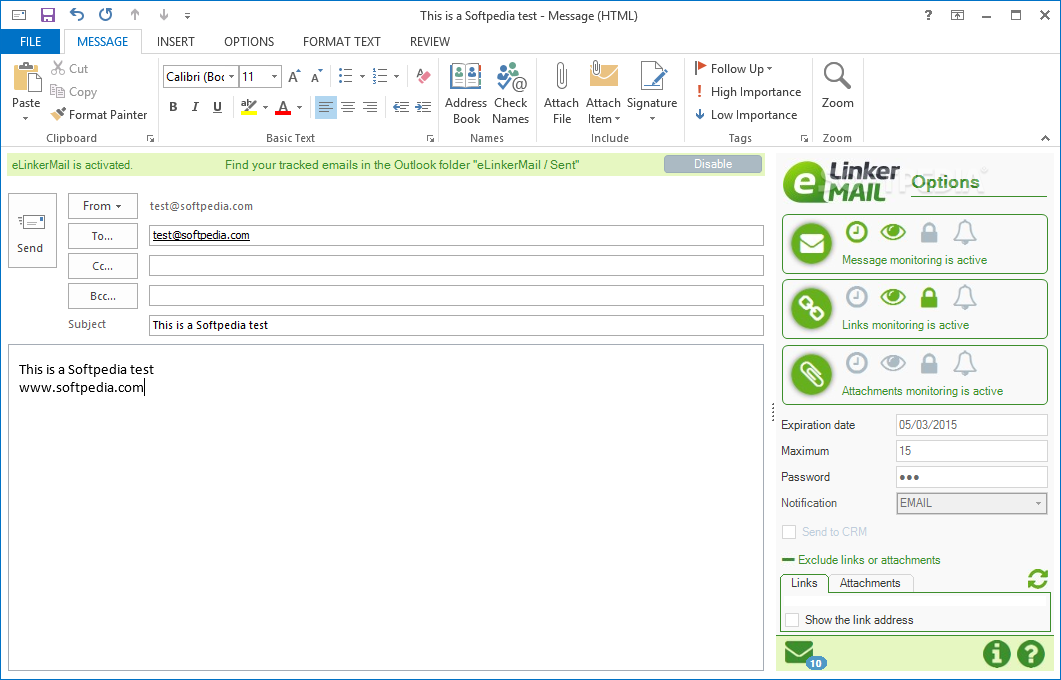Open the font size dropdown
This screenshot has width=1061, height=680.
[274, 76]
